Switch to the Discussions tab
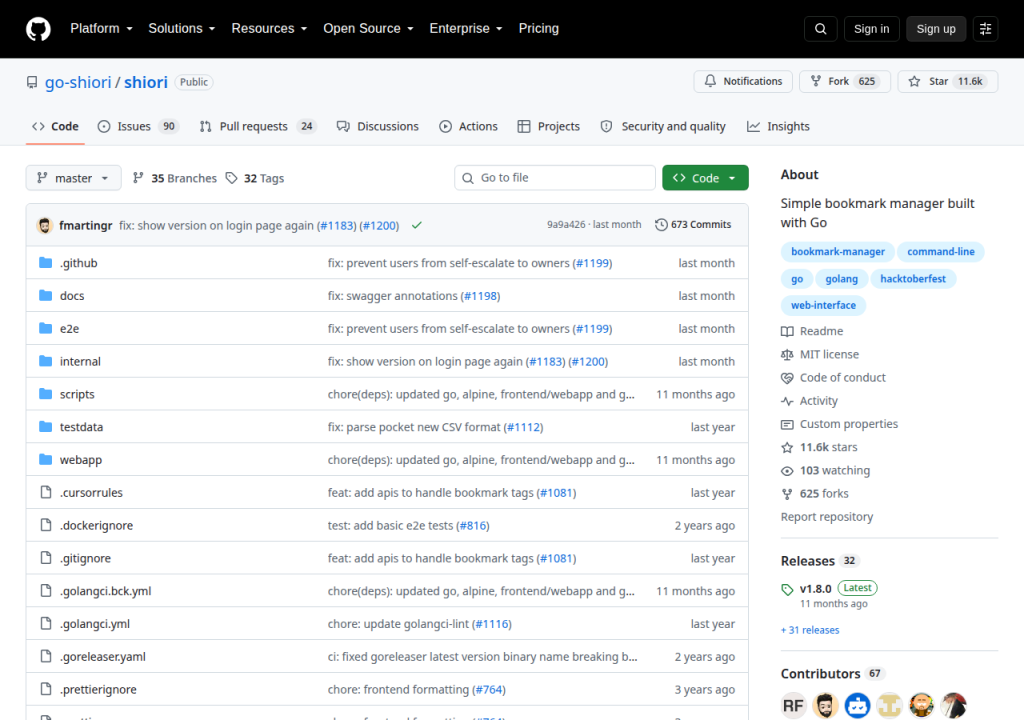 click(377, 126)
